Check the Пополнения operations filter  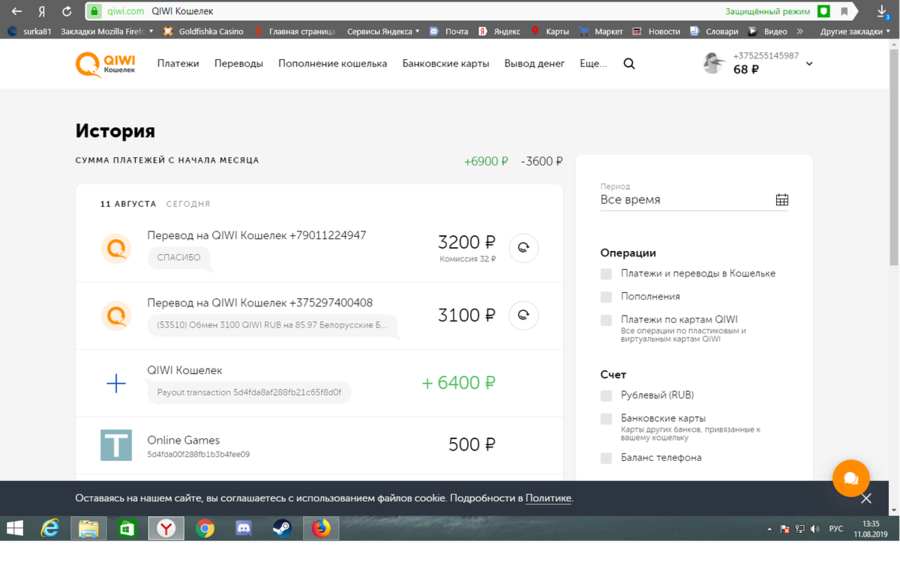(606, 297)
